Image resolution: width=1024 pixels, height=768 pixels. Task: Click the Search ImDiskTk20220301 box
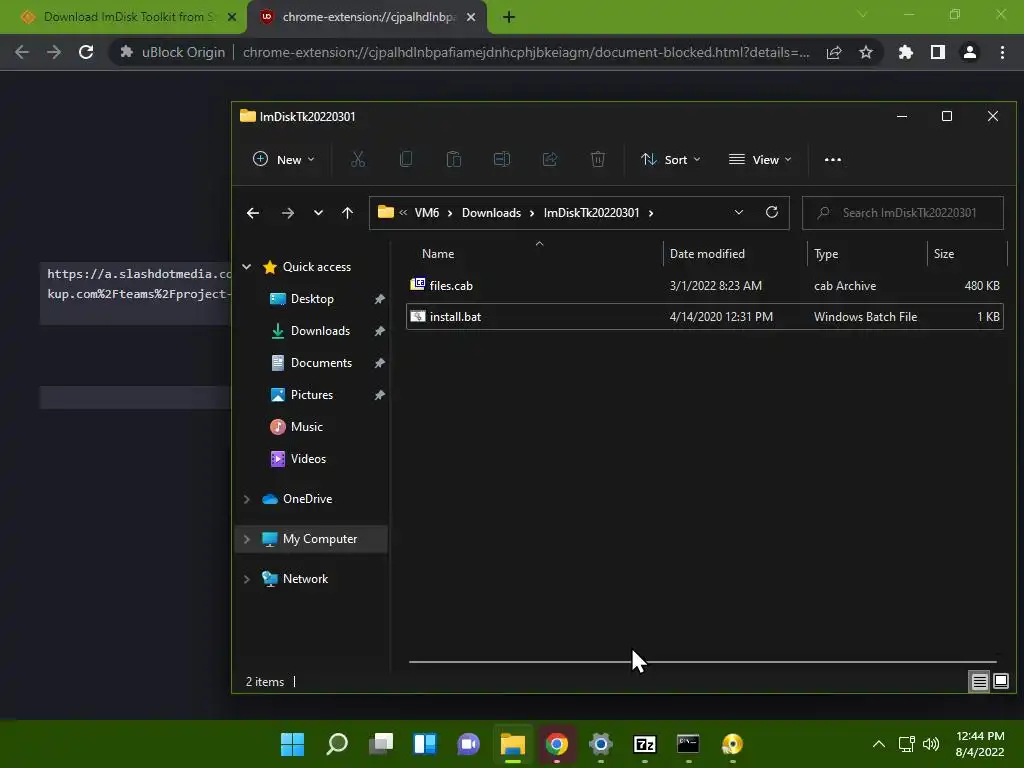(x=903, y=213)
